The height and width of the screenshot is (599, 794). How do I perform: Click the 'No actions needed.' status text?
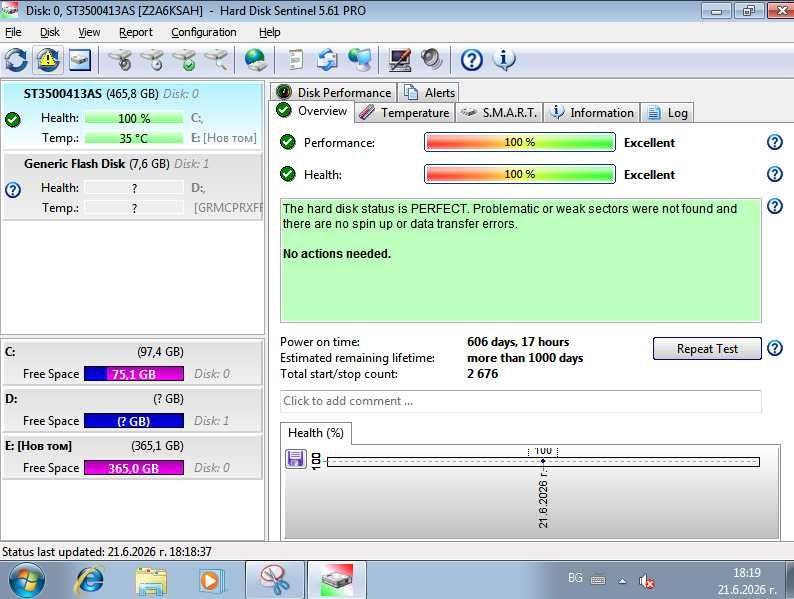point(337,254)
